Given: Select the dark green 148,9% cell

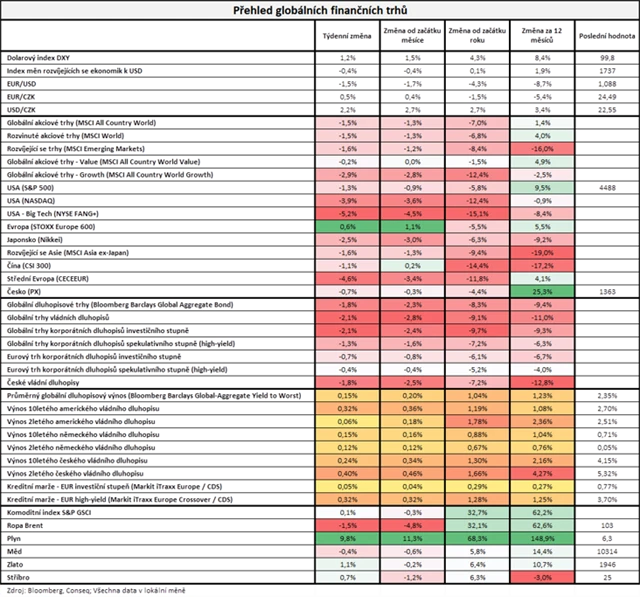Looking at the screenshot, I should click(541, 537).
